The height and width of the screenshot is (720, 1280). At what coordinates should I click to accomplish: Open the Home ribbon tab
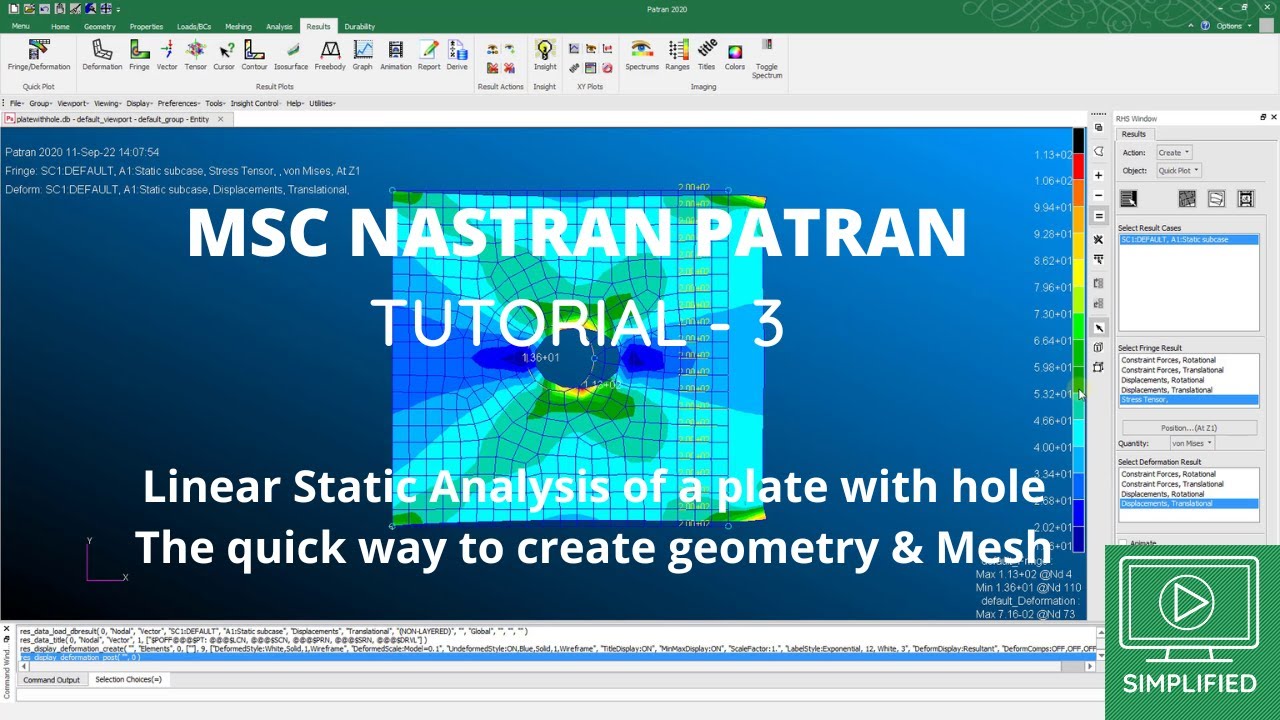pyautogui.click(x=60, y=27)
